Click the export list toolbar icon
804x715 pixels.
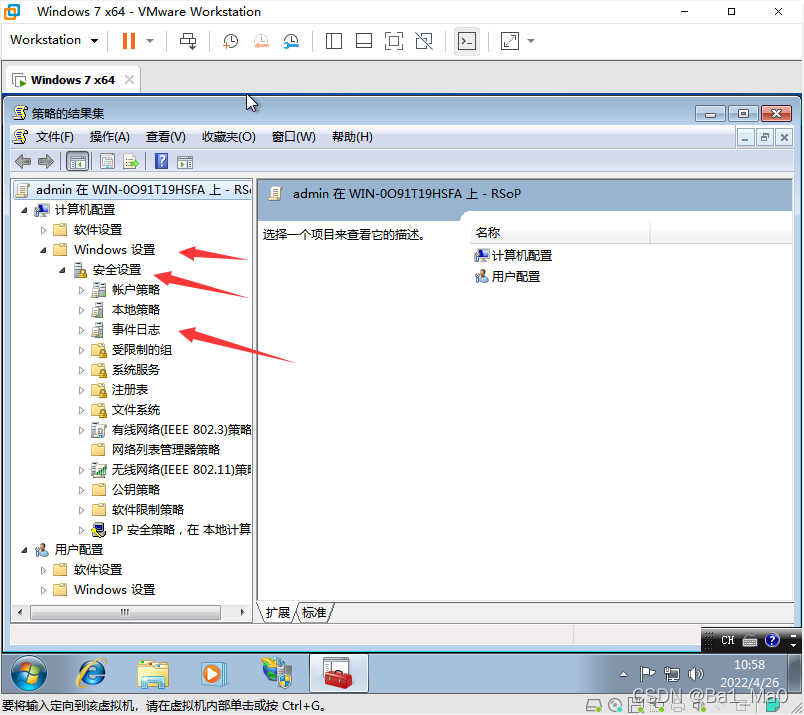tap(131, 162)
